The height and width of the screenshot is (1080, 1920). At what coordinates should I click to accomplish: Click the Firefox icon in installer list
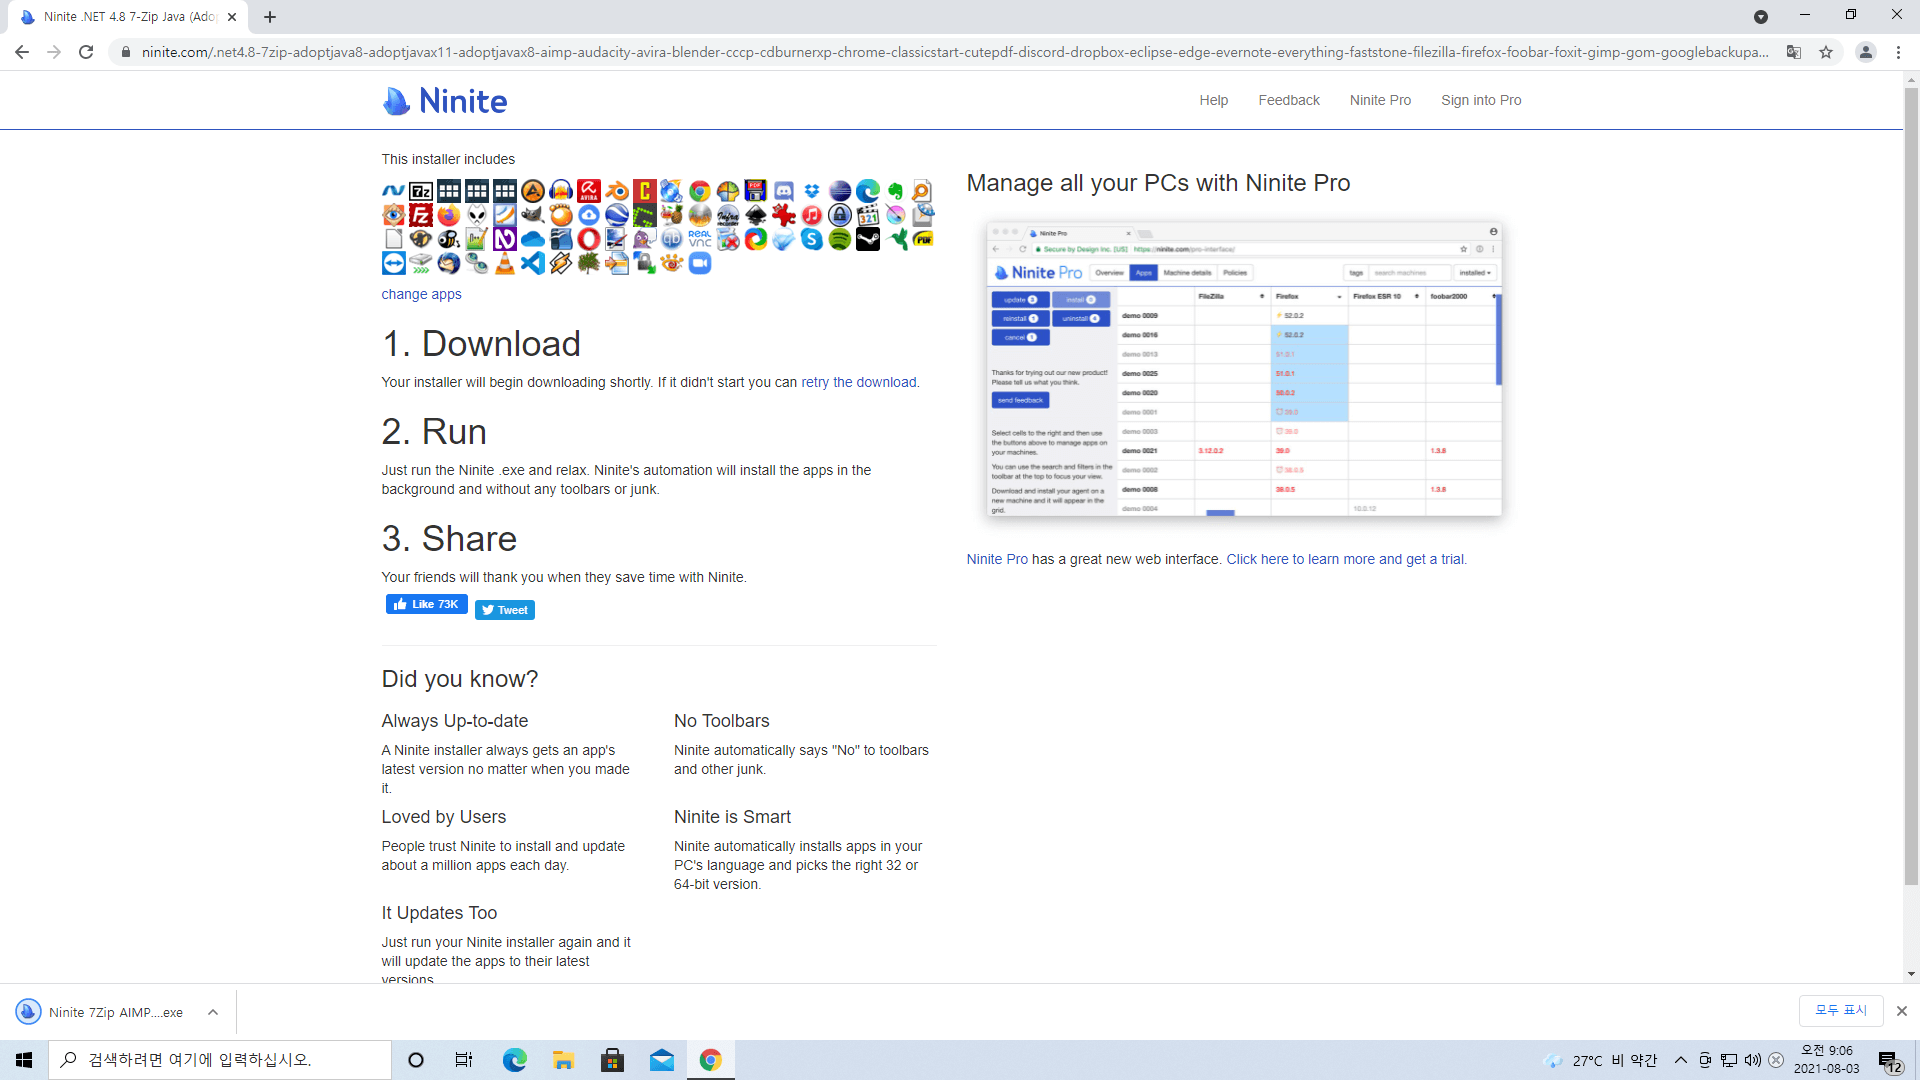coord(449,215)
